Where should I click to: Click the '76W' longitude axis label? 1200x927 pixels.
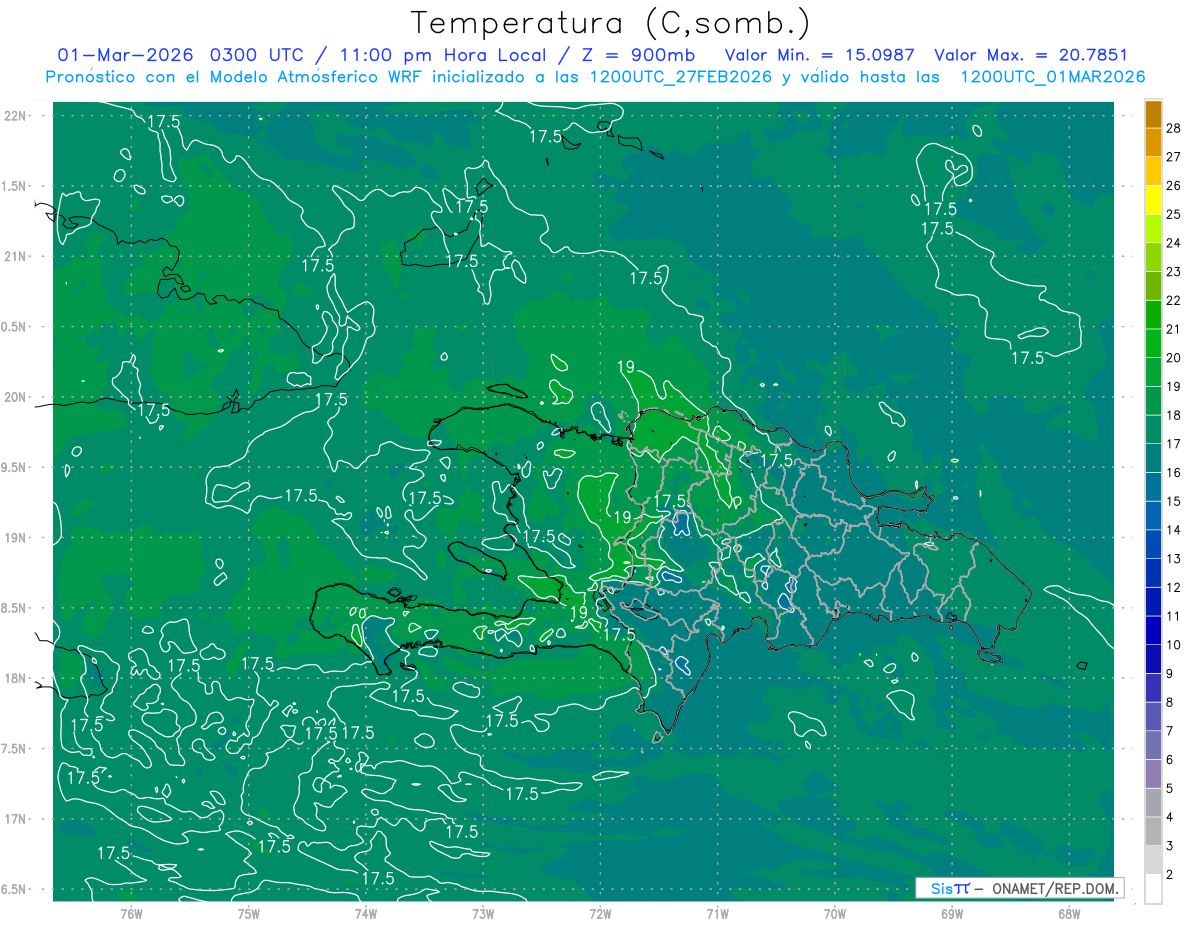(x=131, y=913)
